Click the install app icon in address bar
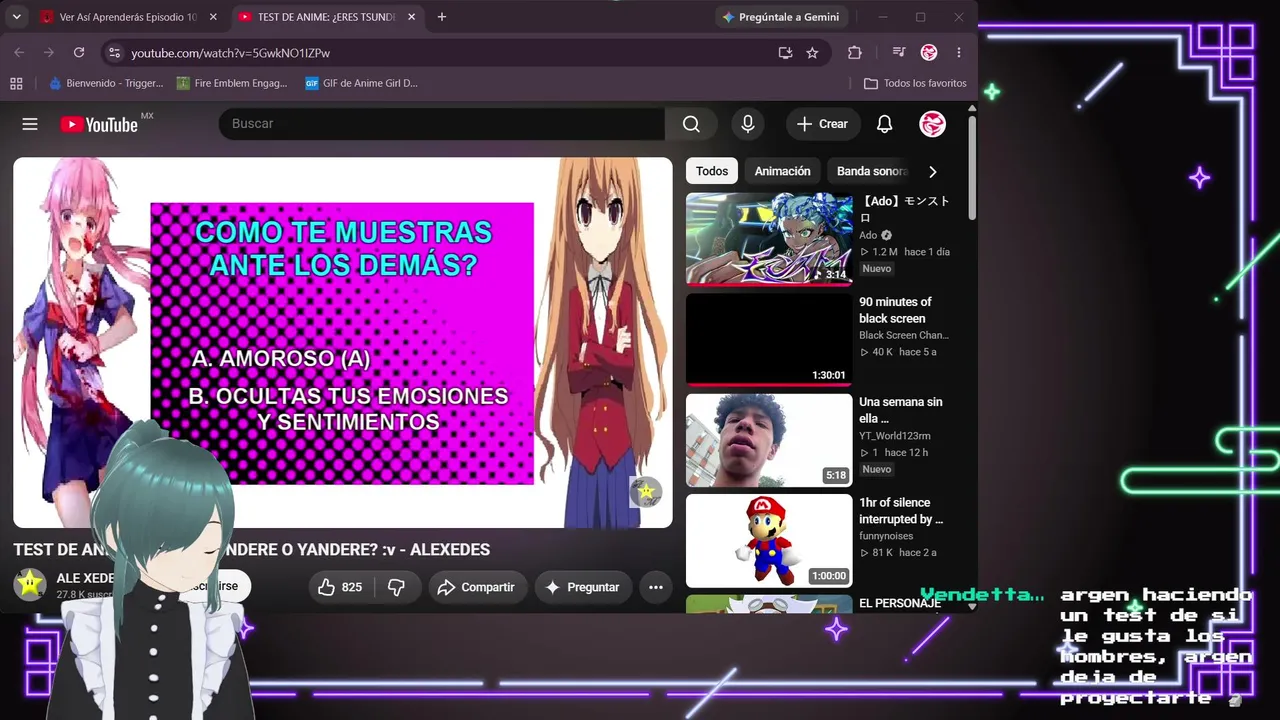Screen dimensions: 1280x720 click(x=785, y=53)
